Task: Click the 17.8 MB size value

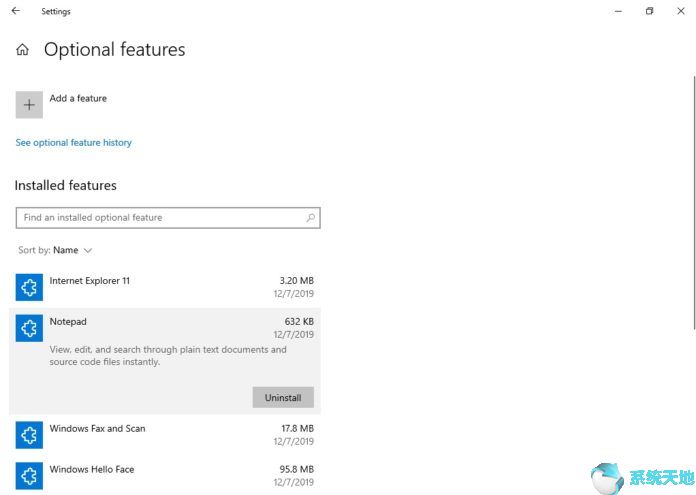Action: point(297,428)
